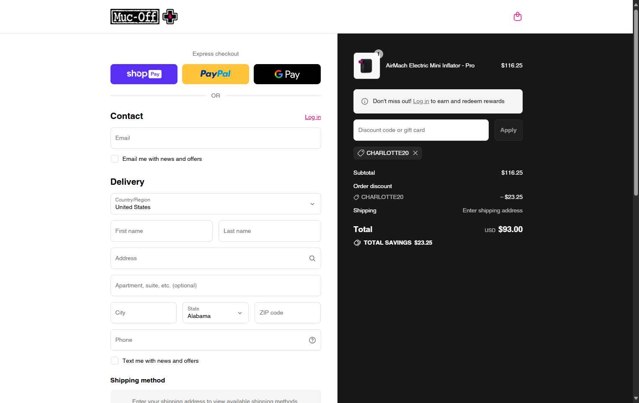Focus the First name field
Viewport: 639px width, 403px height.
coord(161,231)
